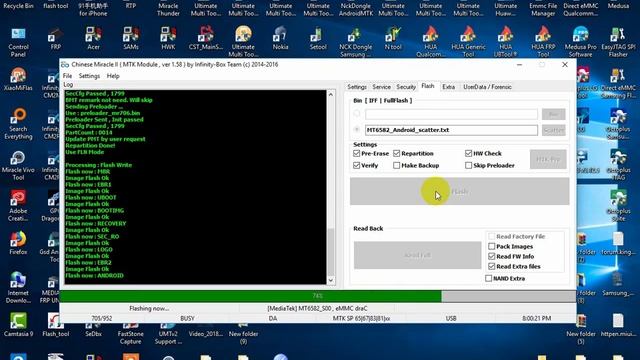The image size is (640, 360).
Task: Open the SeDbx desktop shortcut
Action: click(93, 329)
